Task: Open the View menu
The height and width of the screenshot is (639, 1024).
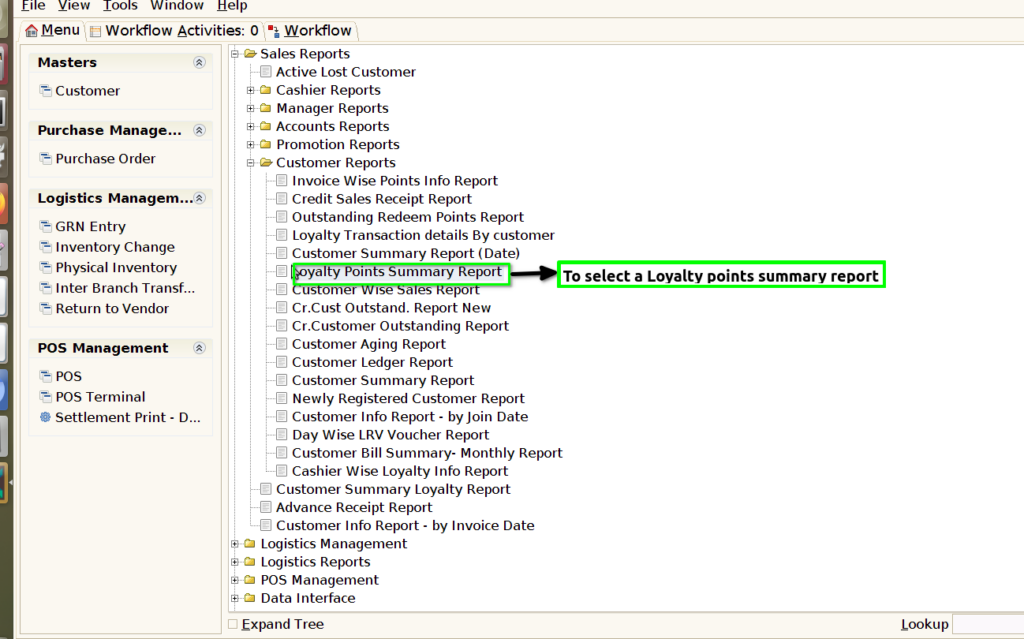Action: point(74,6)
